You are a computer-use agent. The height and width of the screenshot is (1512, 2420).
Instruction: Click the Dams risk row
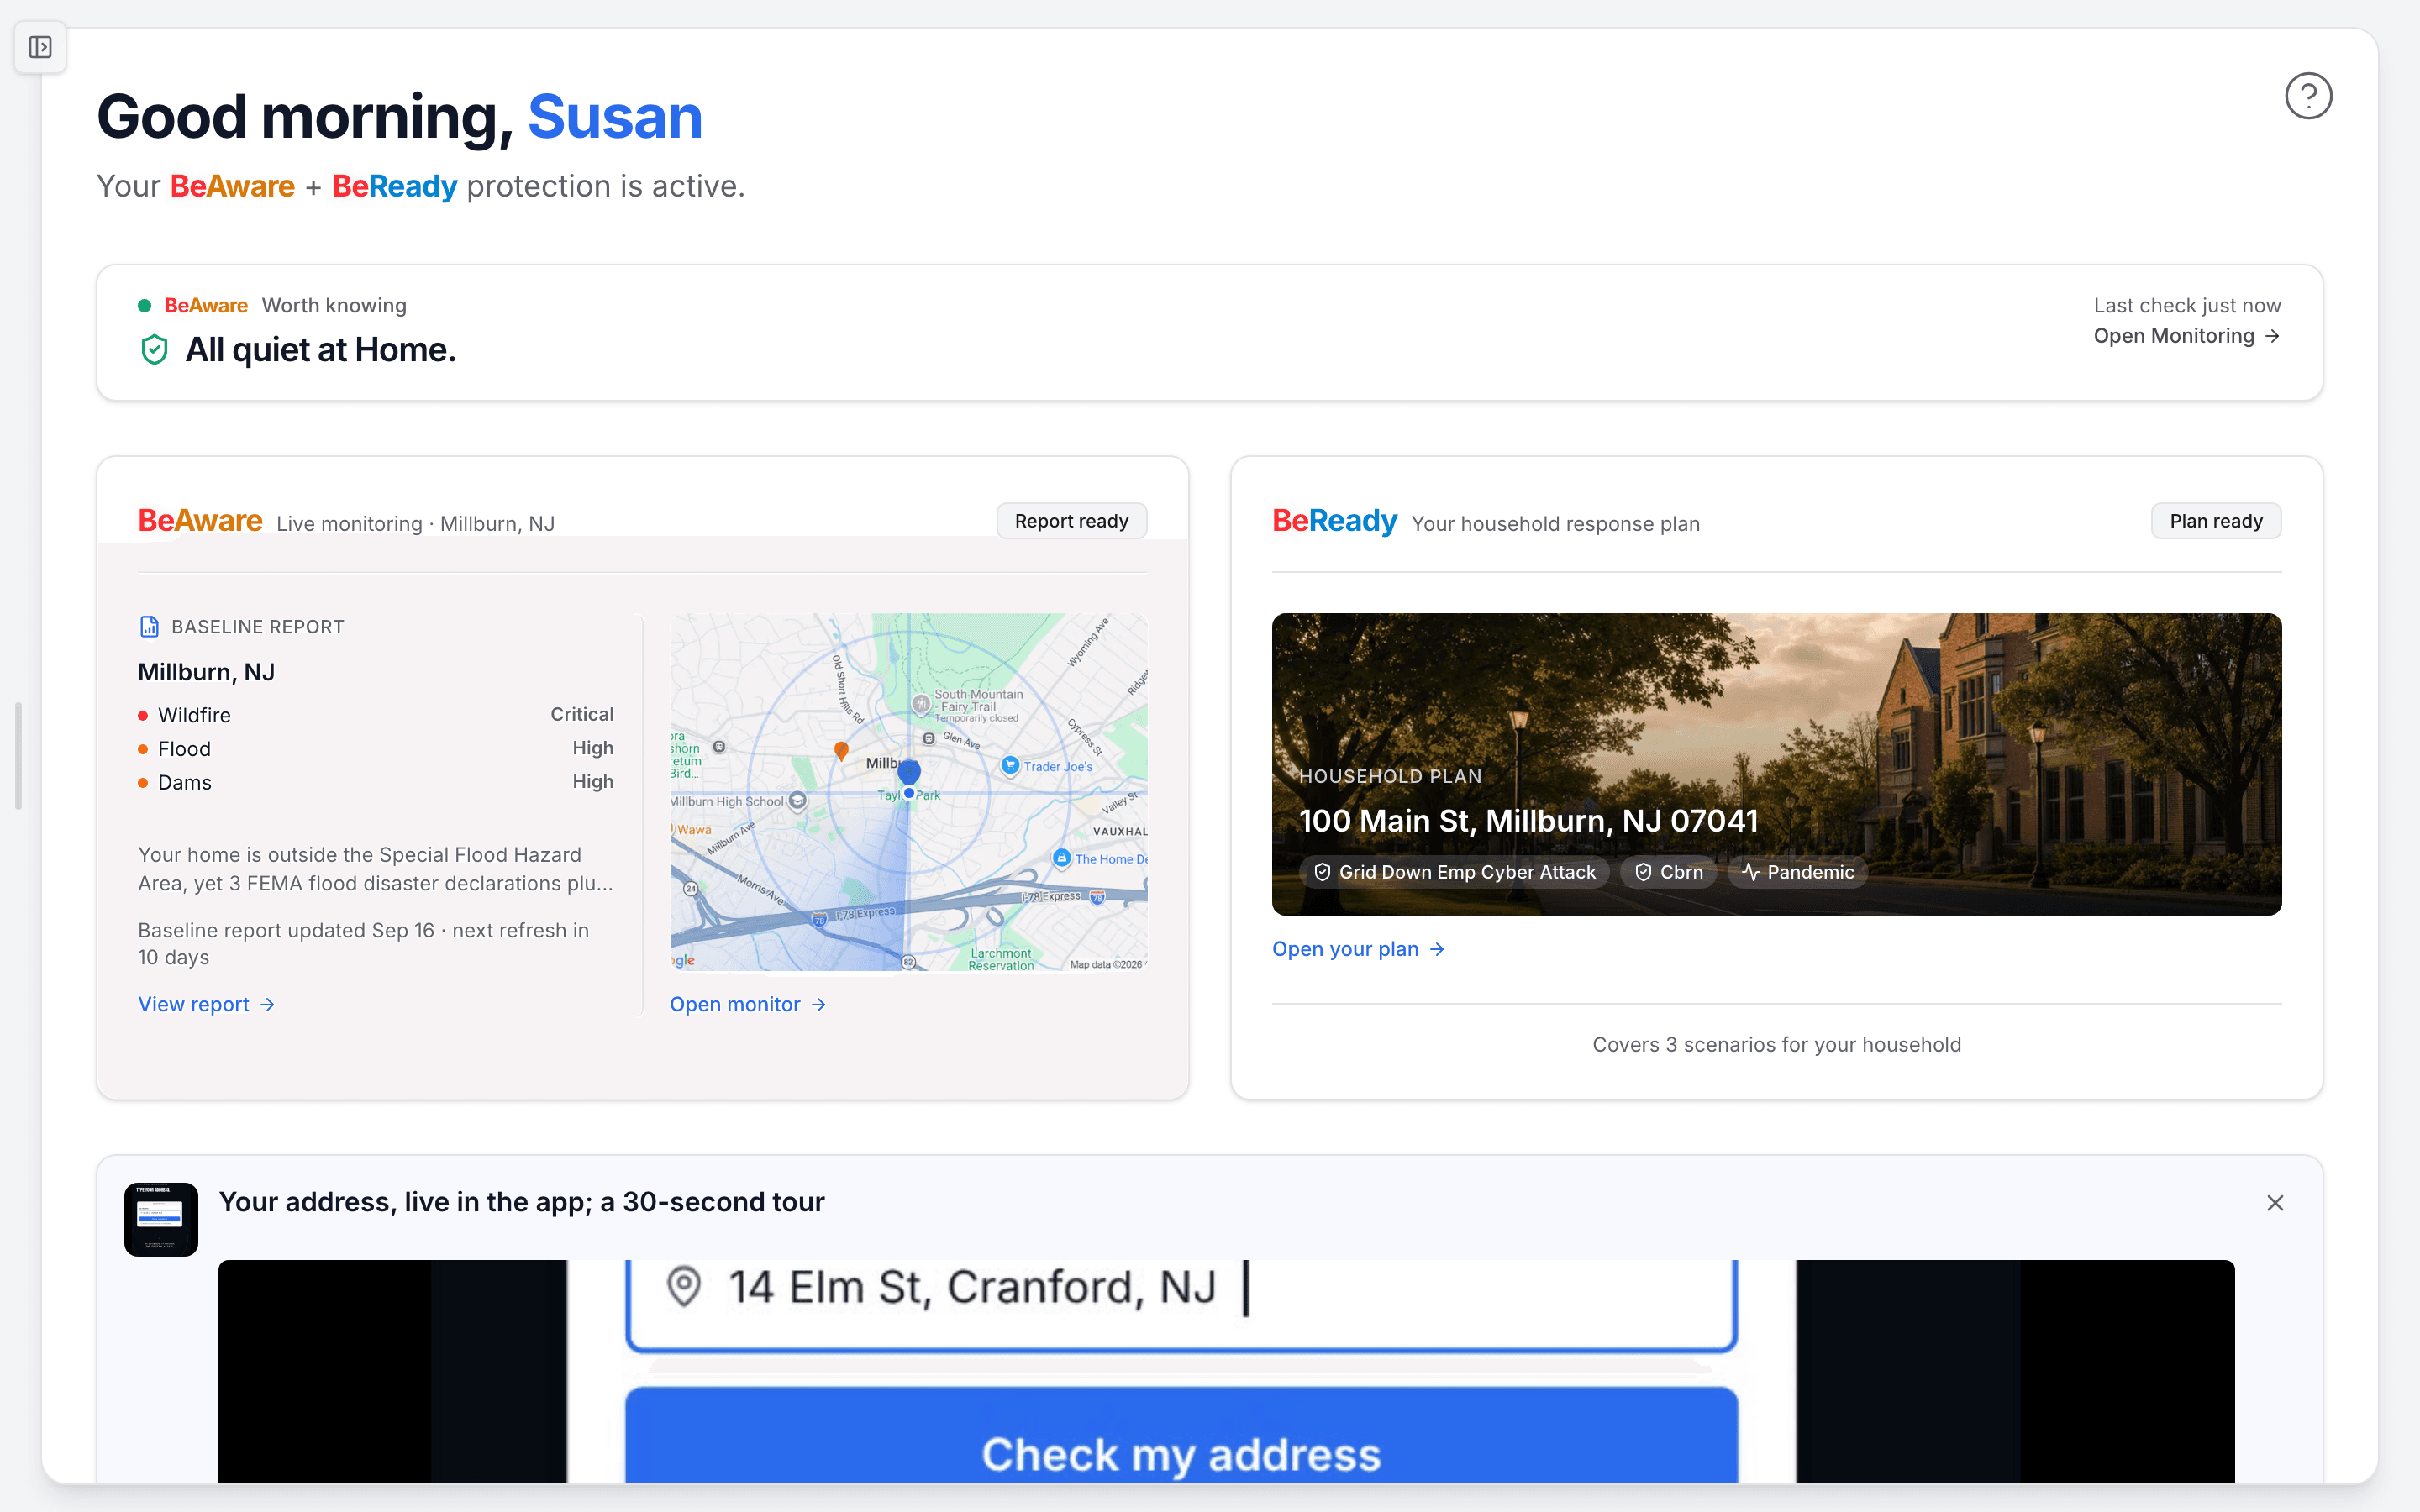click(x=376, y=782)
